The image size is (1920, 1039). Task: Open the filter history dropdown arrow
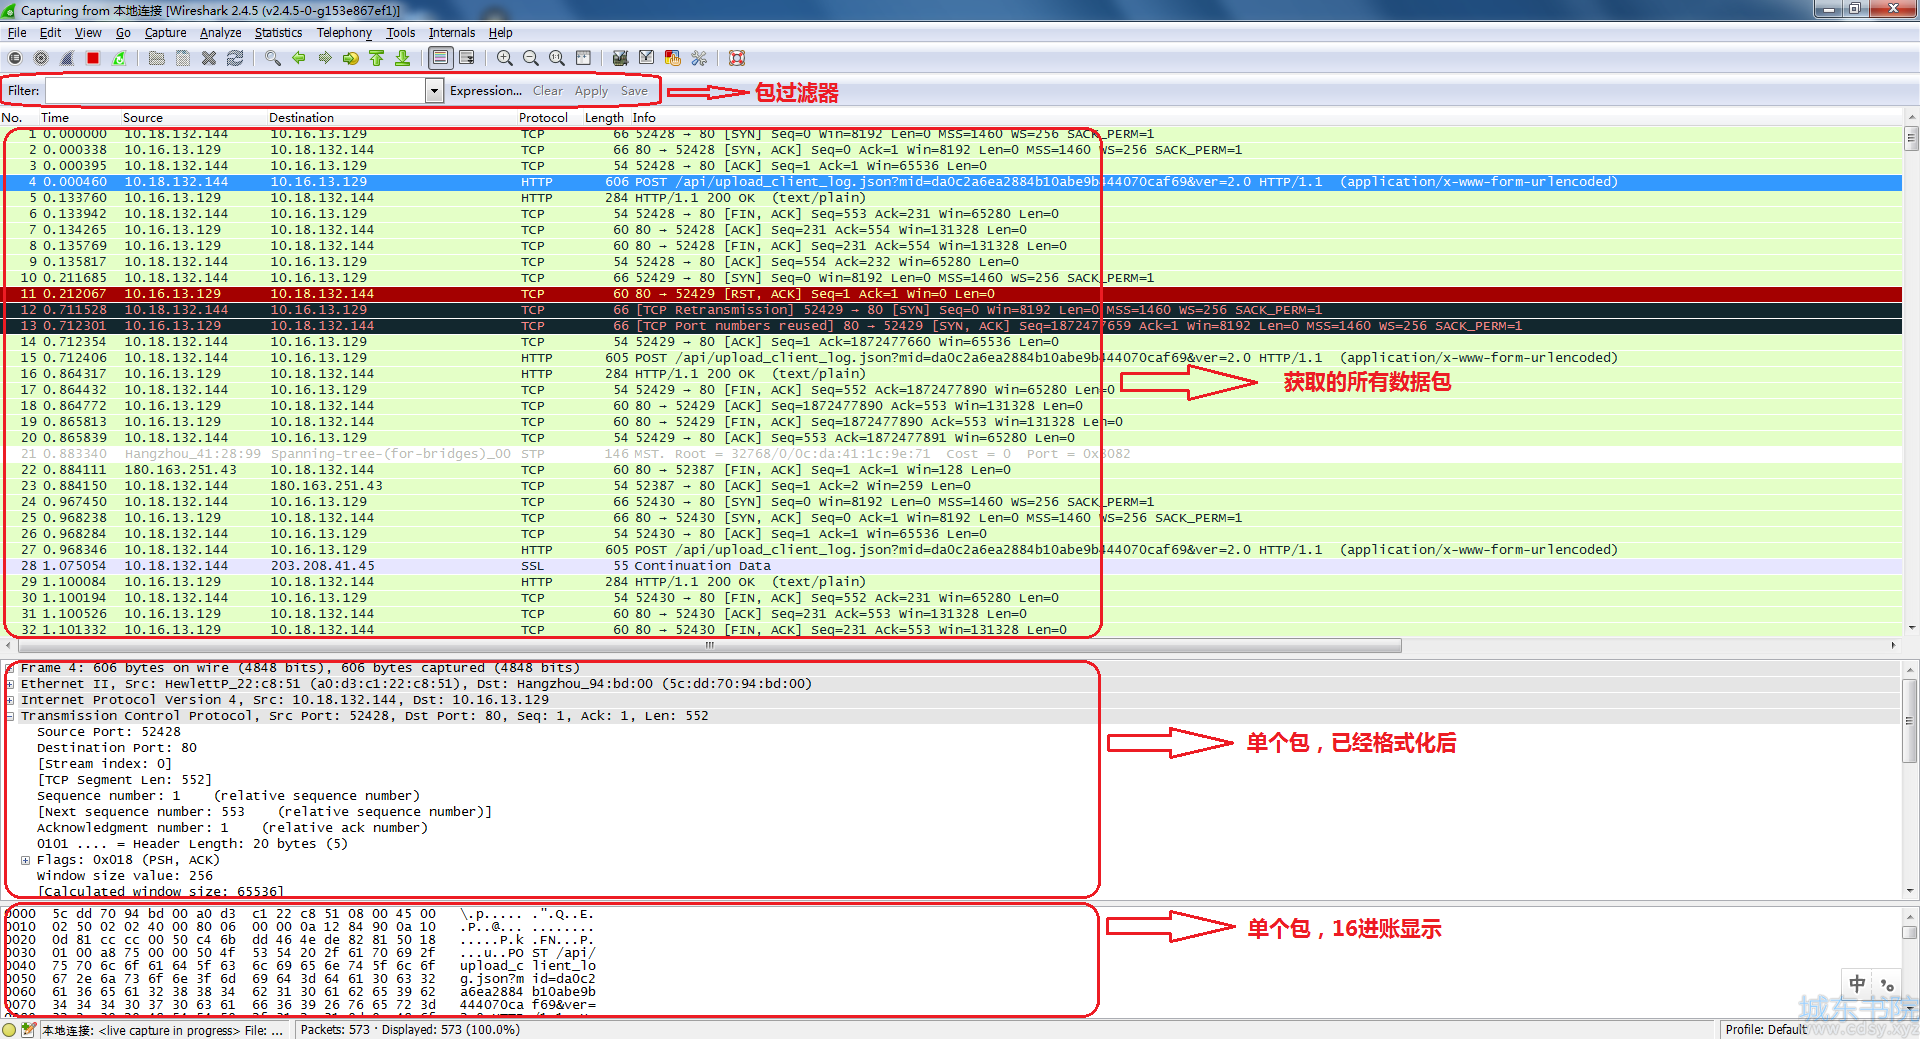[x=434, y=91]
